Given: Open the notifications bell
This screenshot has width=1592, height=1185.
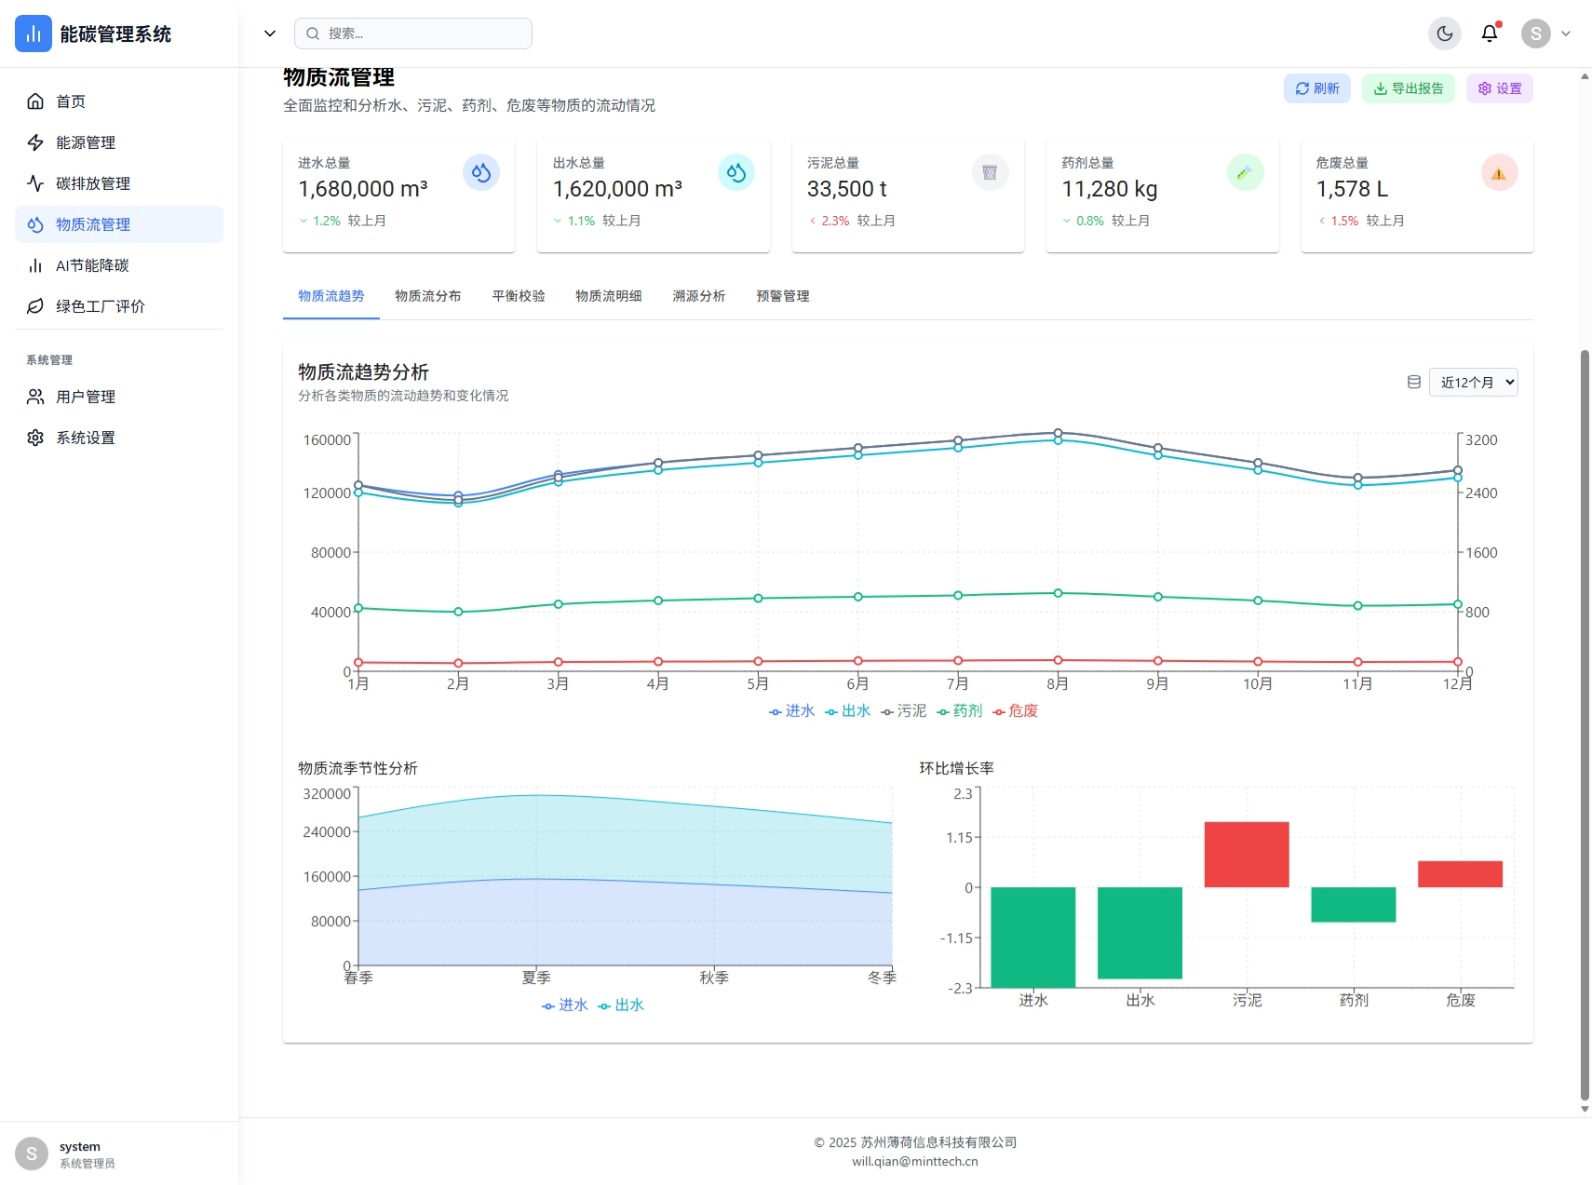Looking at the screenshot, I should (x=1489, y=33).
